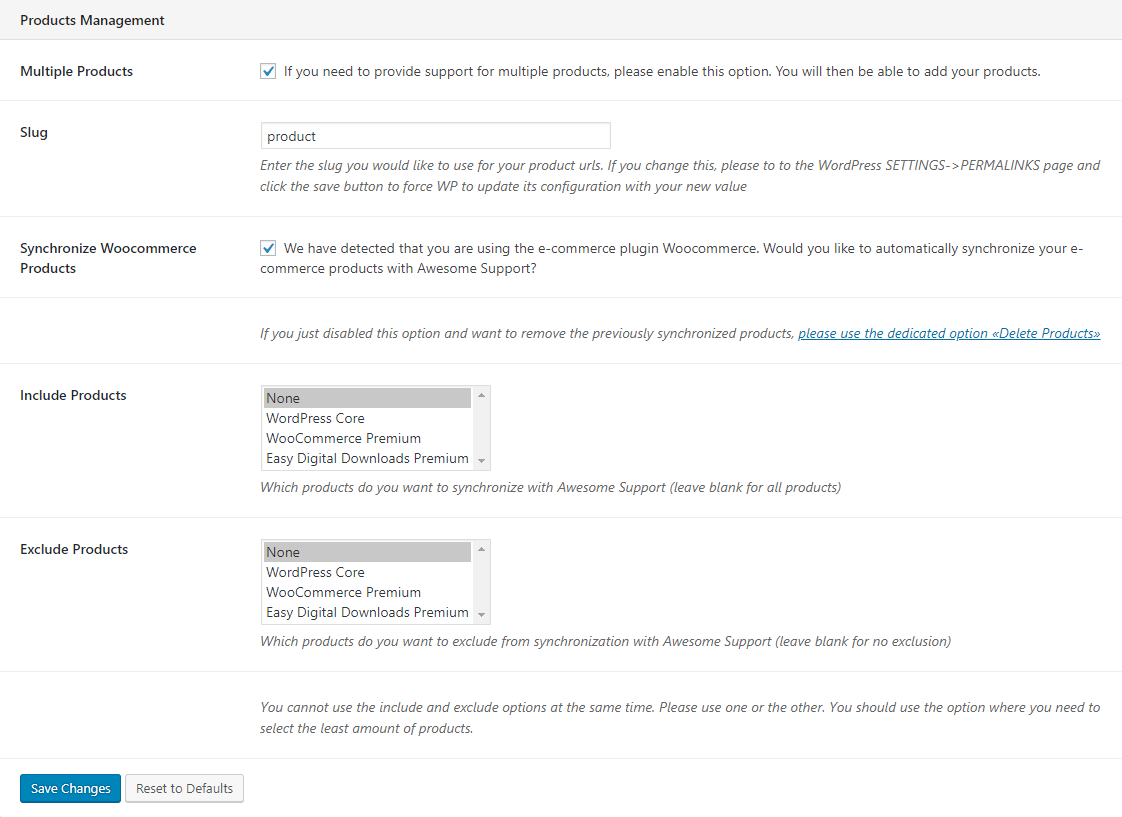The image size is (1122, 817).
Task: Click the Reset to Defaults button
Action: pyautogui.click(x=185, y=788)
